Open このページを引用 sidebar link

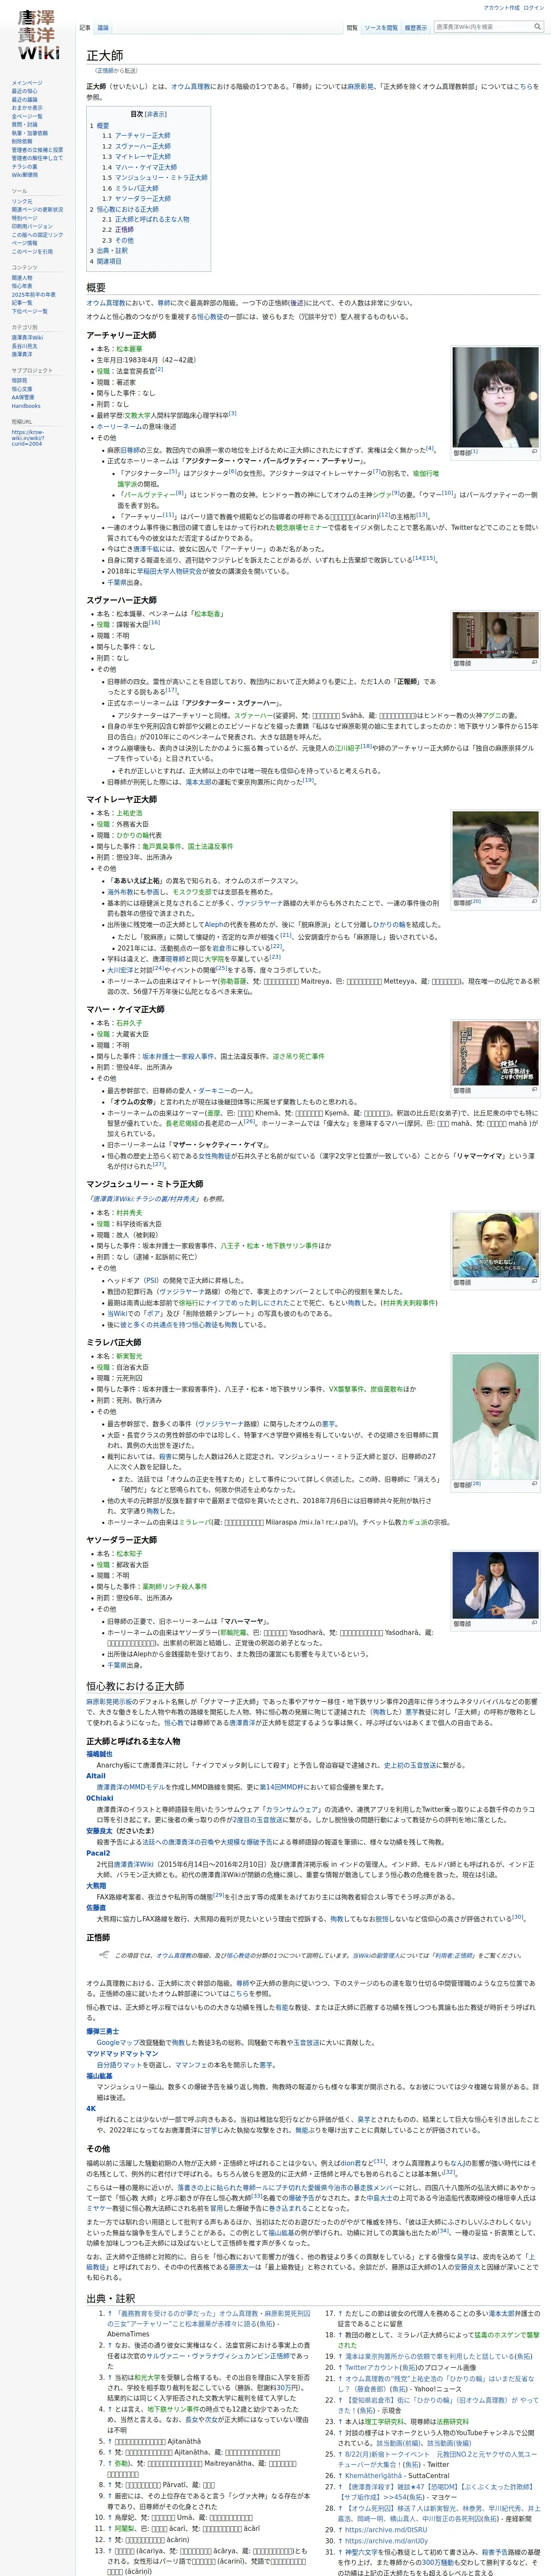click(x=32, y=251)
